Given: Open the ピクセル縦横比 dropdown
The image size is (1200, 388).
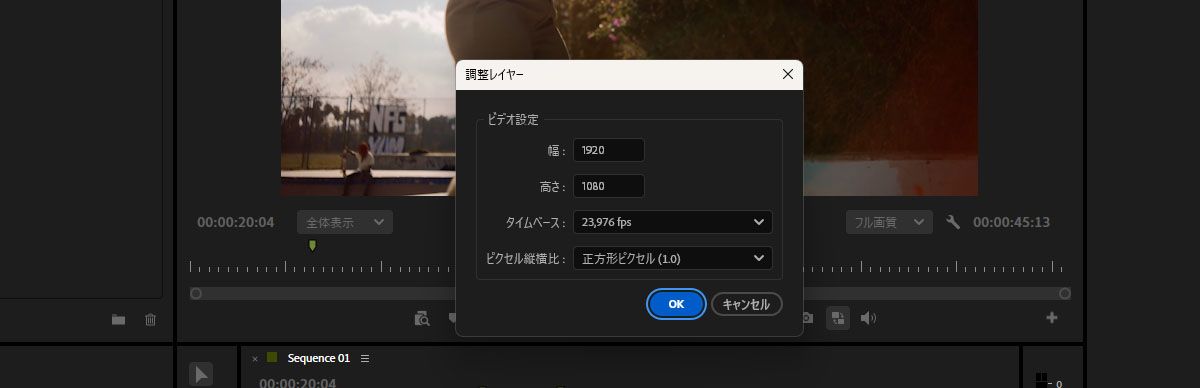Looking at the screenshot, I should [x=672, y=258].
